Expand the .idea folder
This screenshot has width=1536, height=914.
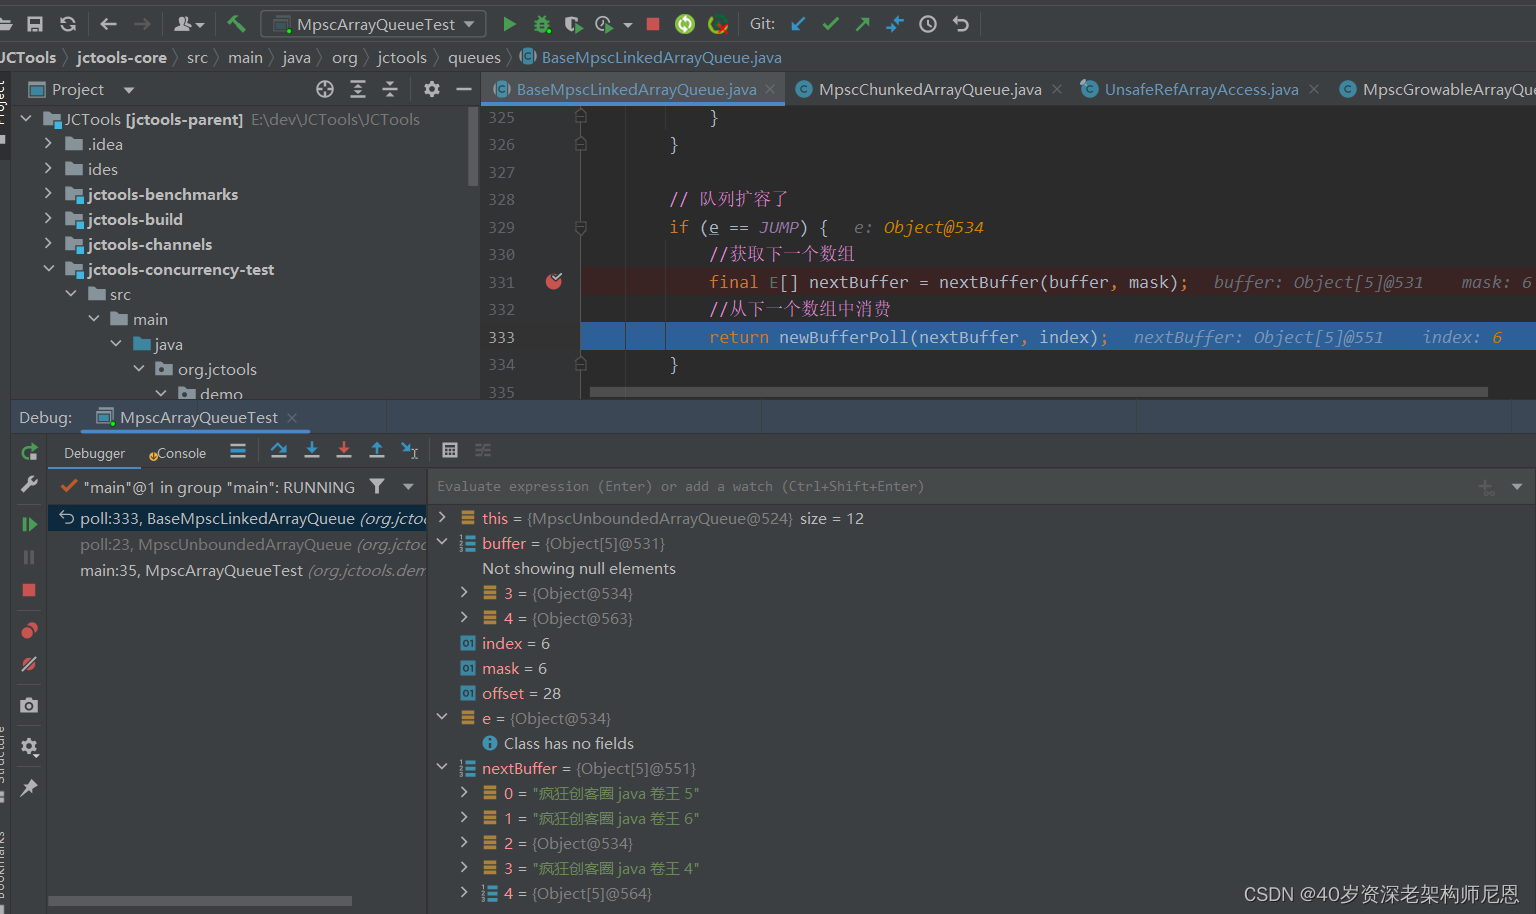click(48, 144)
